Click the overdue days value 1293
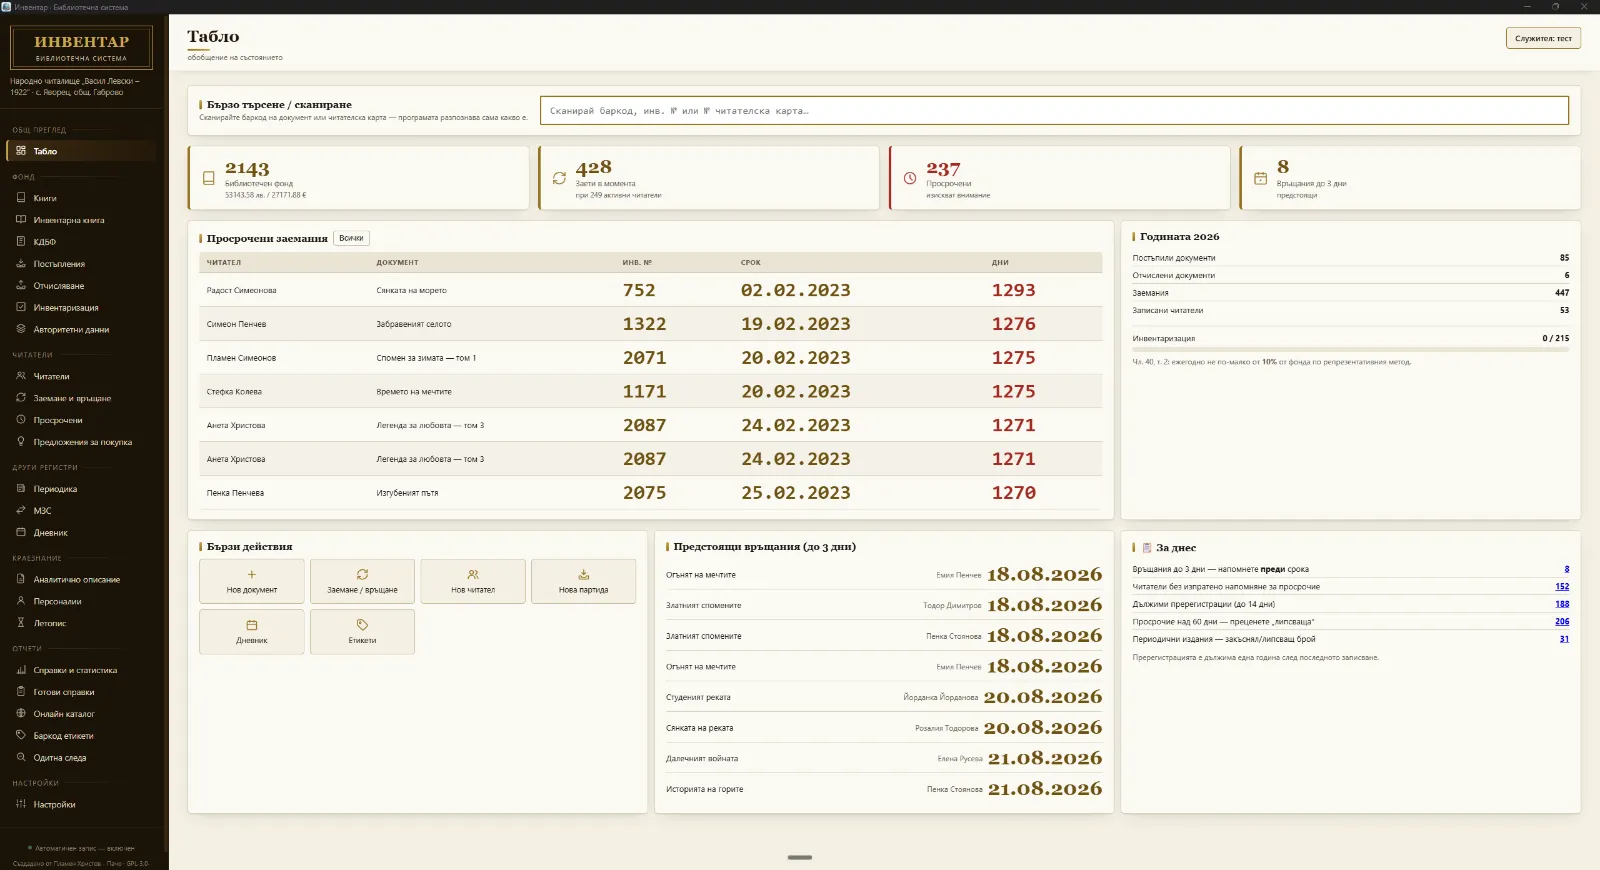Viewport: 1600px width, 870px height. coord(1014,290)
